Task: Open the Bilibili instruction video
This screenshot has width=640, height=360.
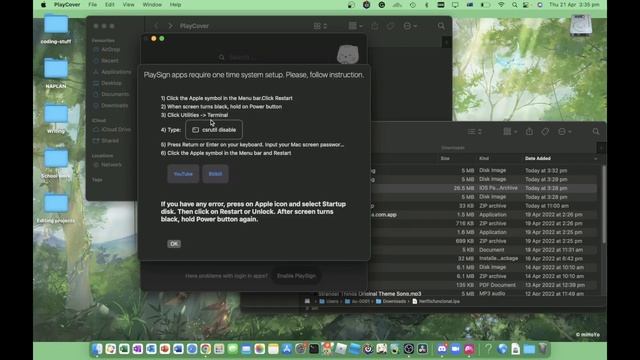Action: [x=215, y=174]
